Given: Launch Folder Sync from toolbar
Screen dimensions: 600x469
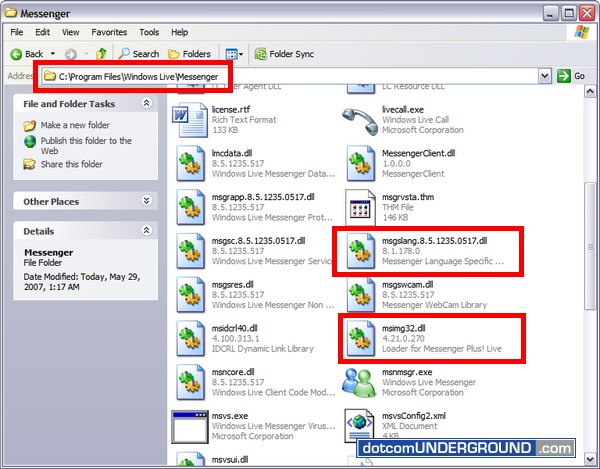Looking at the screenshot, I should pos(284,54).
